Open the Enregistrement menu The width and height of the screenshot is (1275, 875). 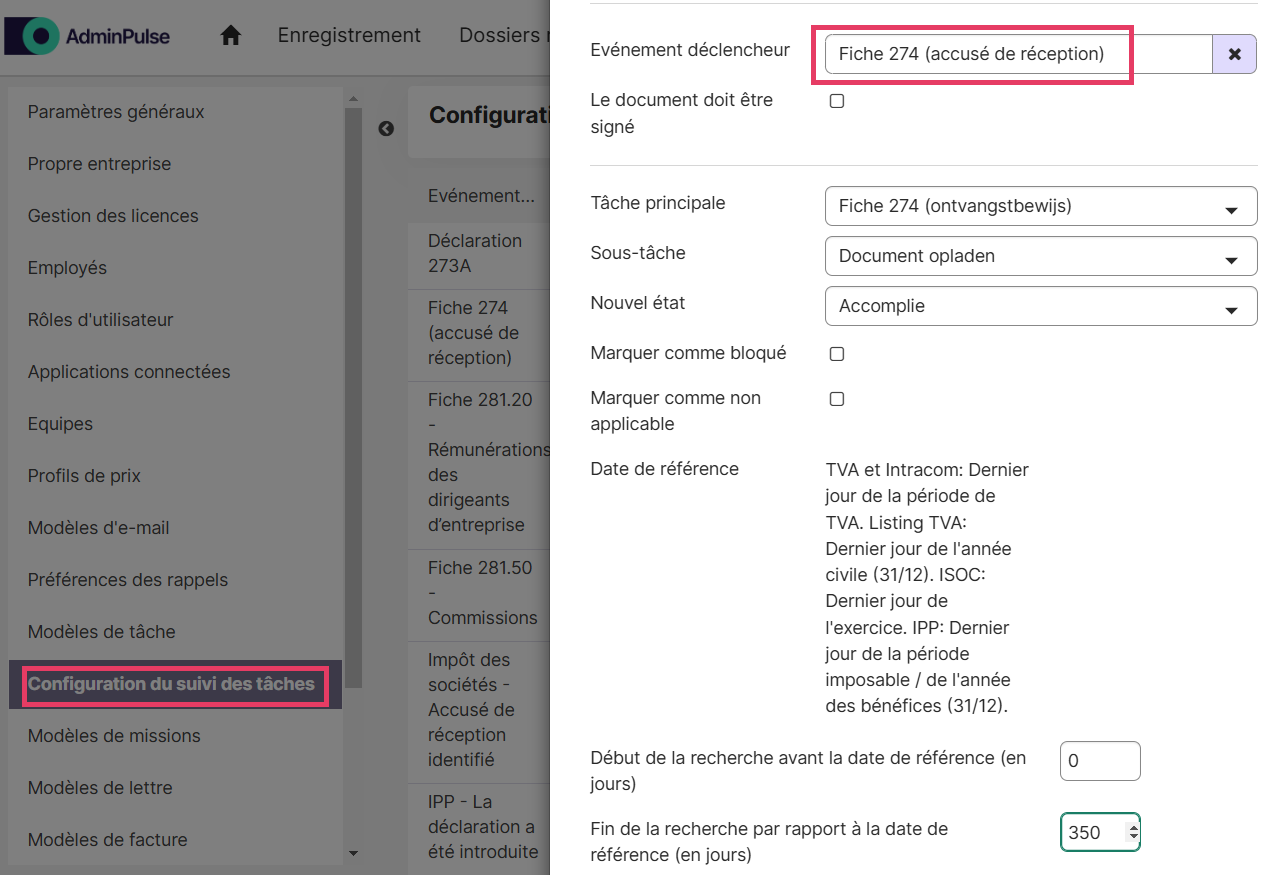coord(349,36)
